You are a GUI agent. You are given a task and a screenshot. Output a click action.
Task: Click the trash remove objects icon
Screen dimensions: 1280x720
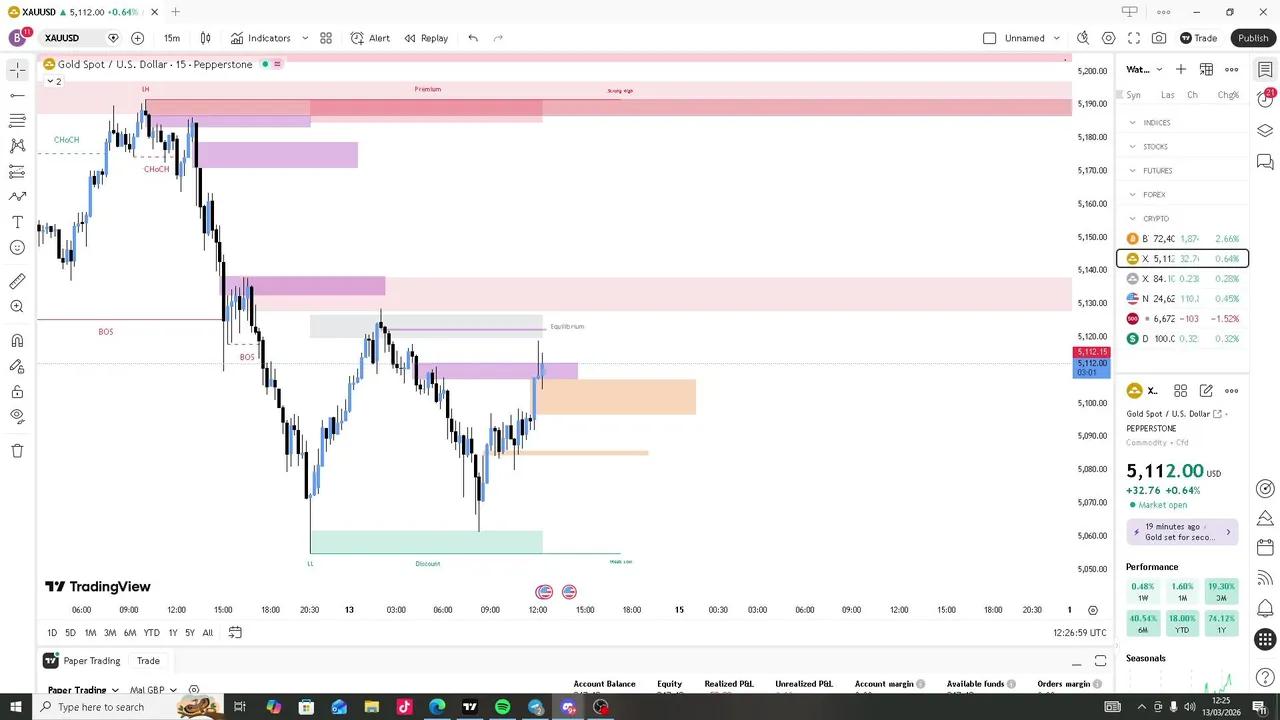17,451
